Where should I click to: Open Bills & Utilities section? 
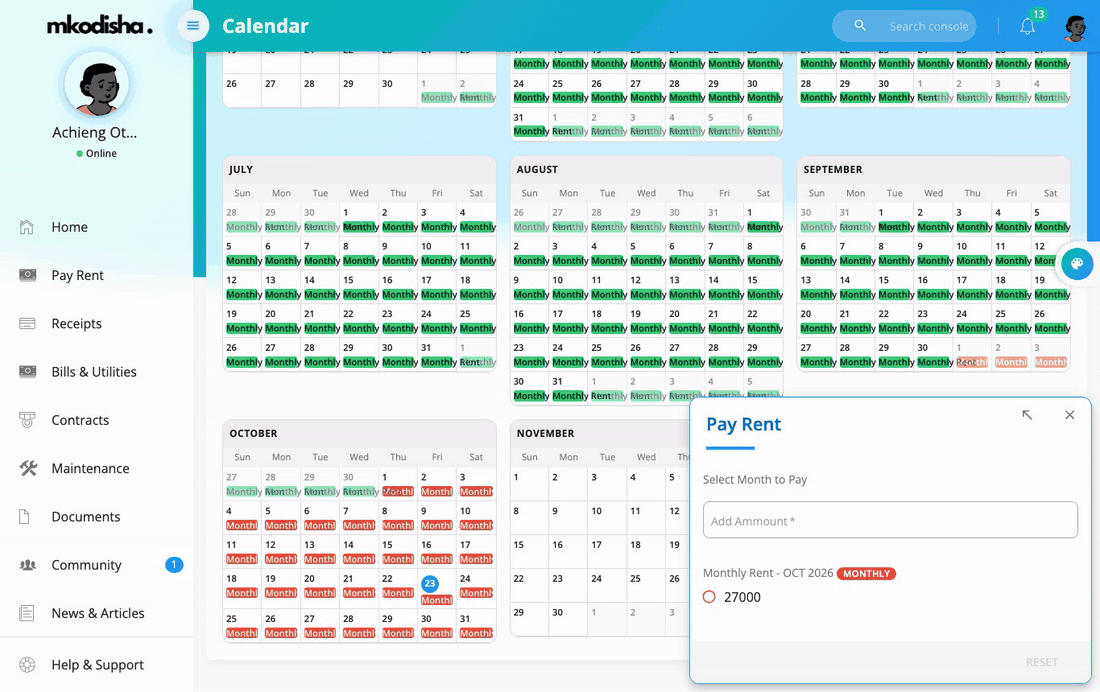point(94,372)
